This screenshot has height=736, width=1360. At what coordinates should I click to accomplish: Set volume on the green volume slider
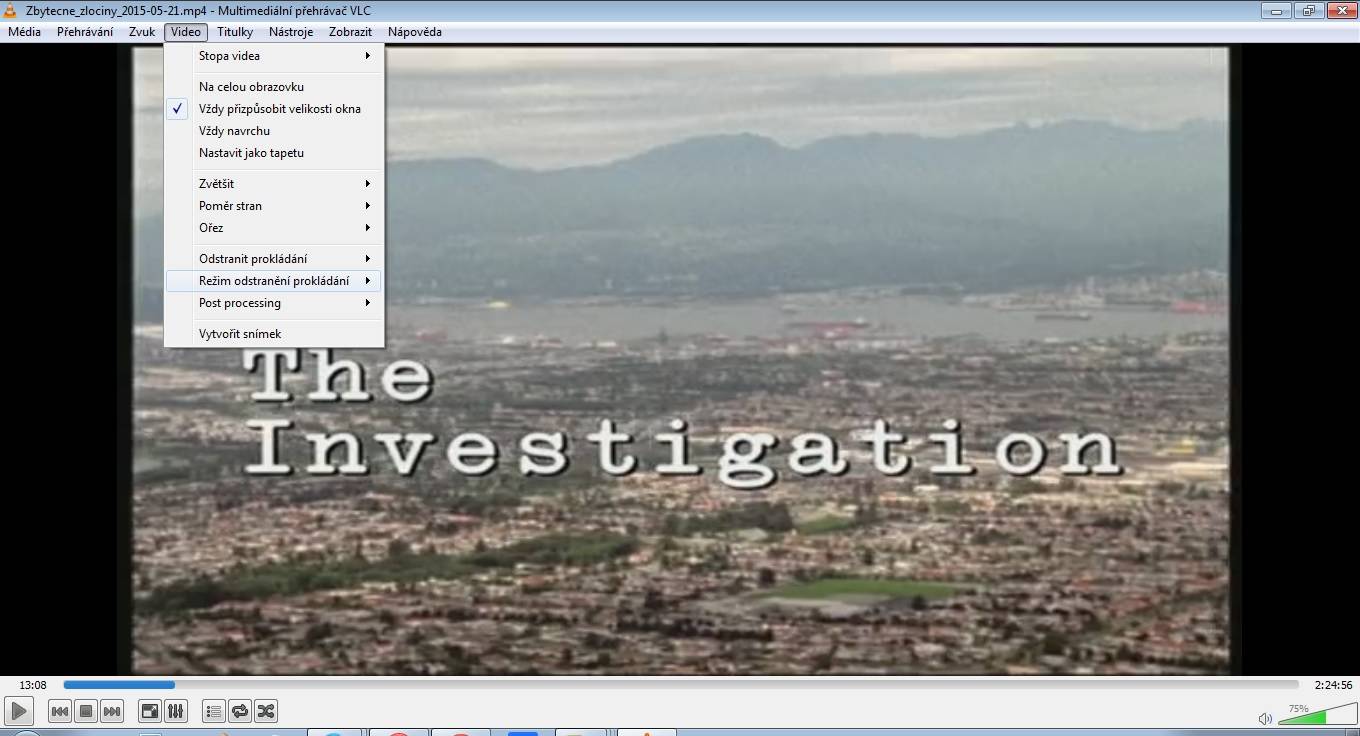[1316, 714]
